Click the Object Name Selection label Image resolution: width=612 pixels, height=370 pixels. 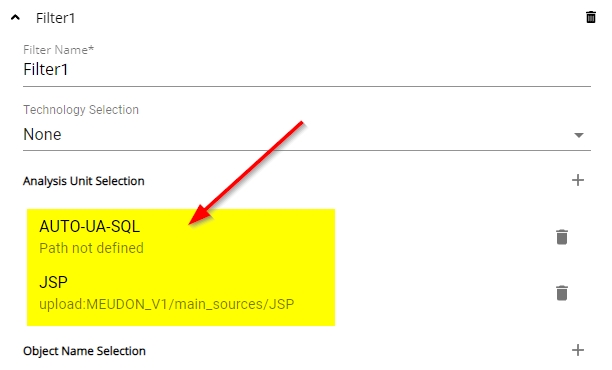pyautogui.click(x=84, y=351)
